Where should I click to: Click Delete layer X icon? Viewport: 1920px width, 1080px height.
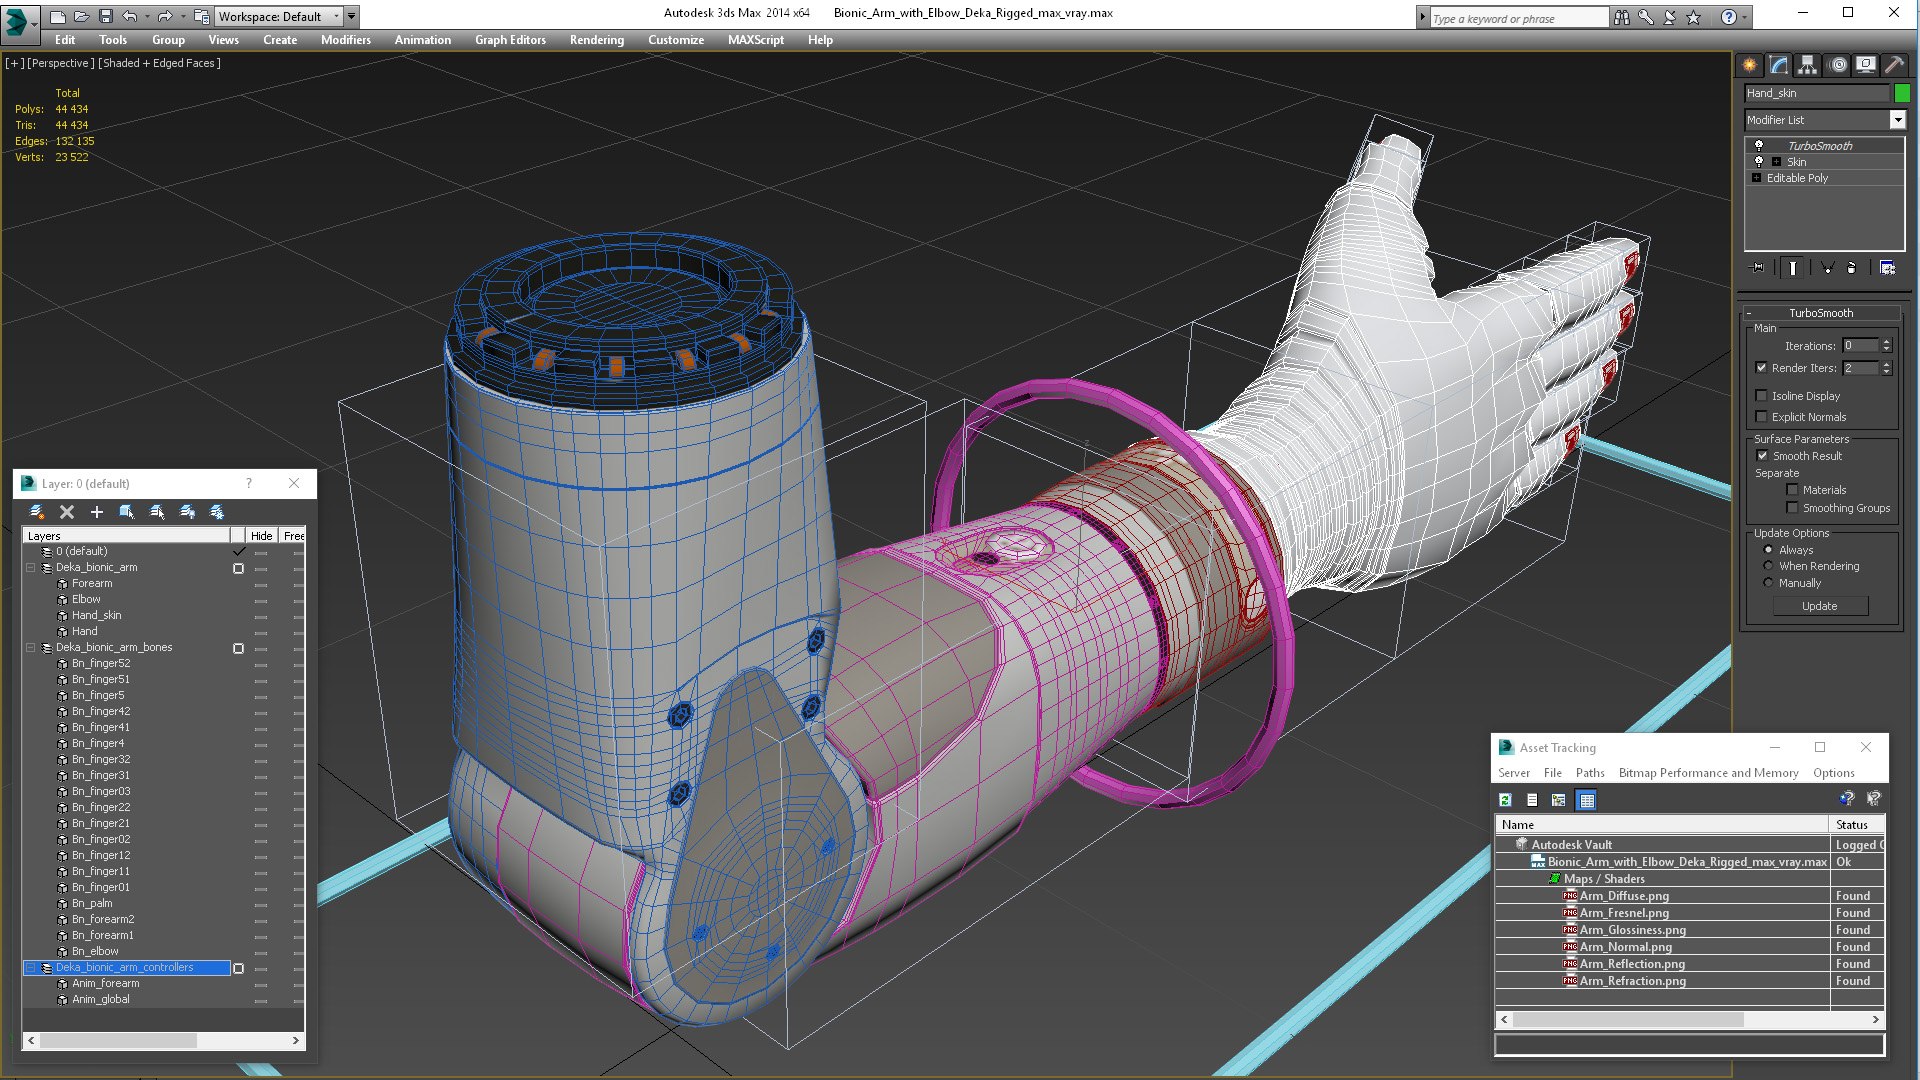[67, 512]
